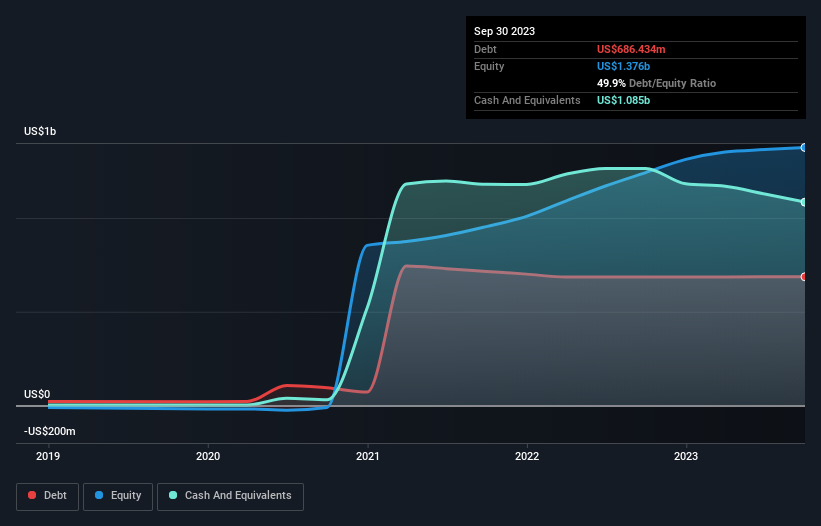Select the Equity endpoint marker on chart
Screen dimensions: 821x526
(x=803, y=148)
